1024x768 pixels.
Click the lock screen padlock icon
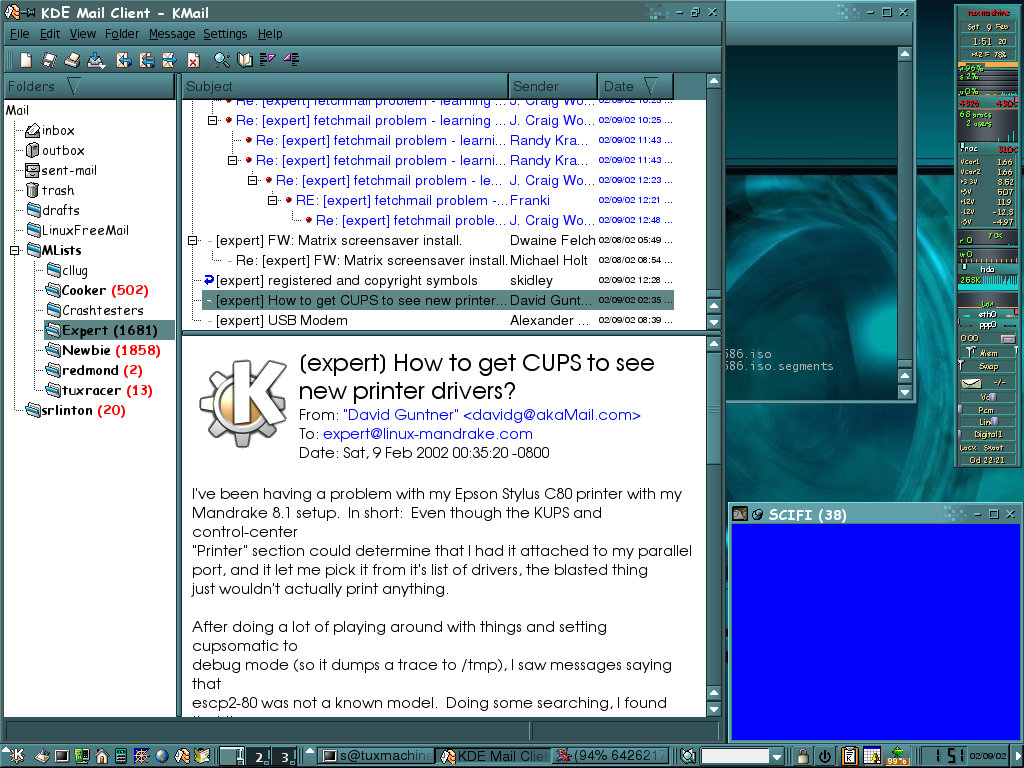[803, 756]
